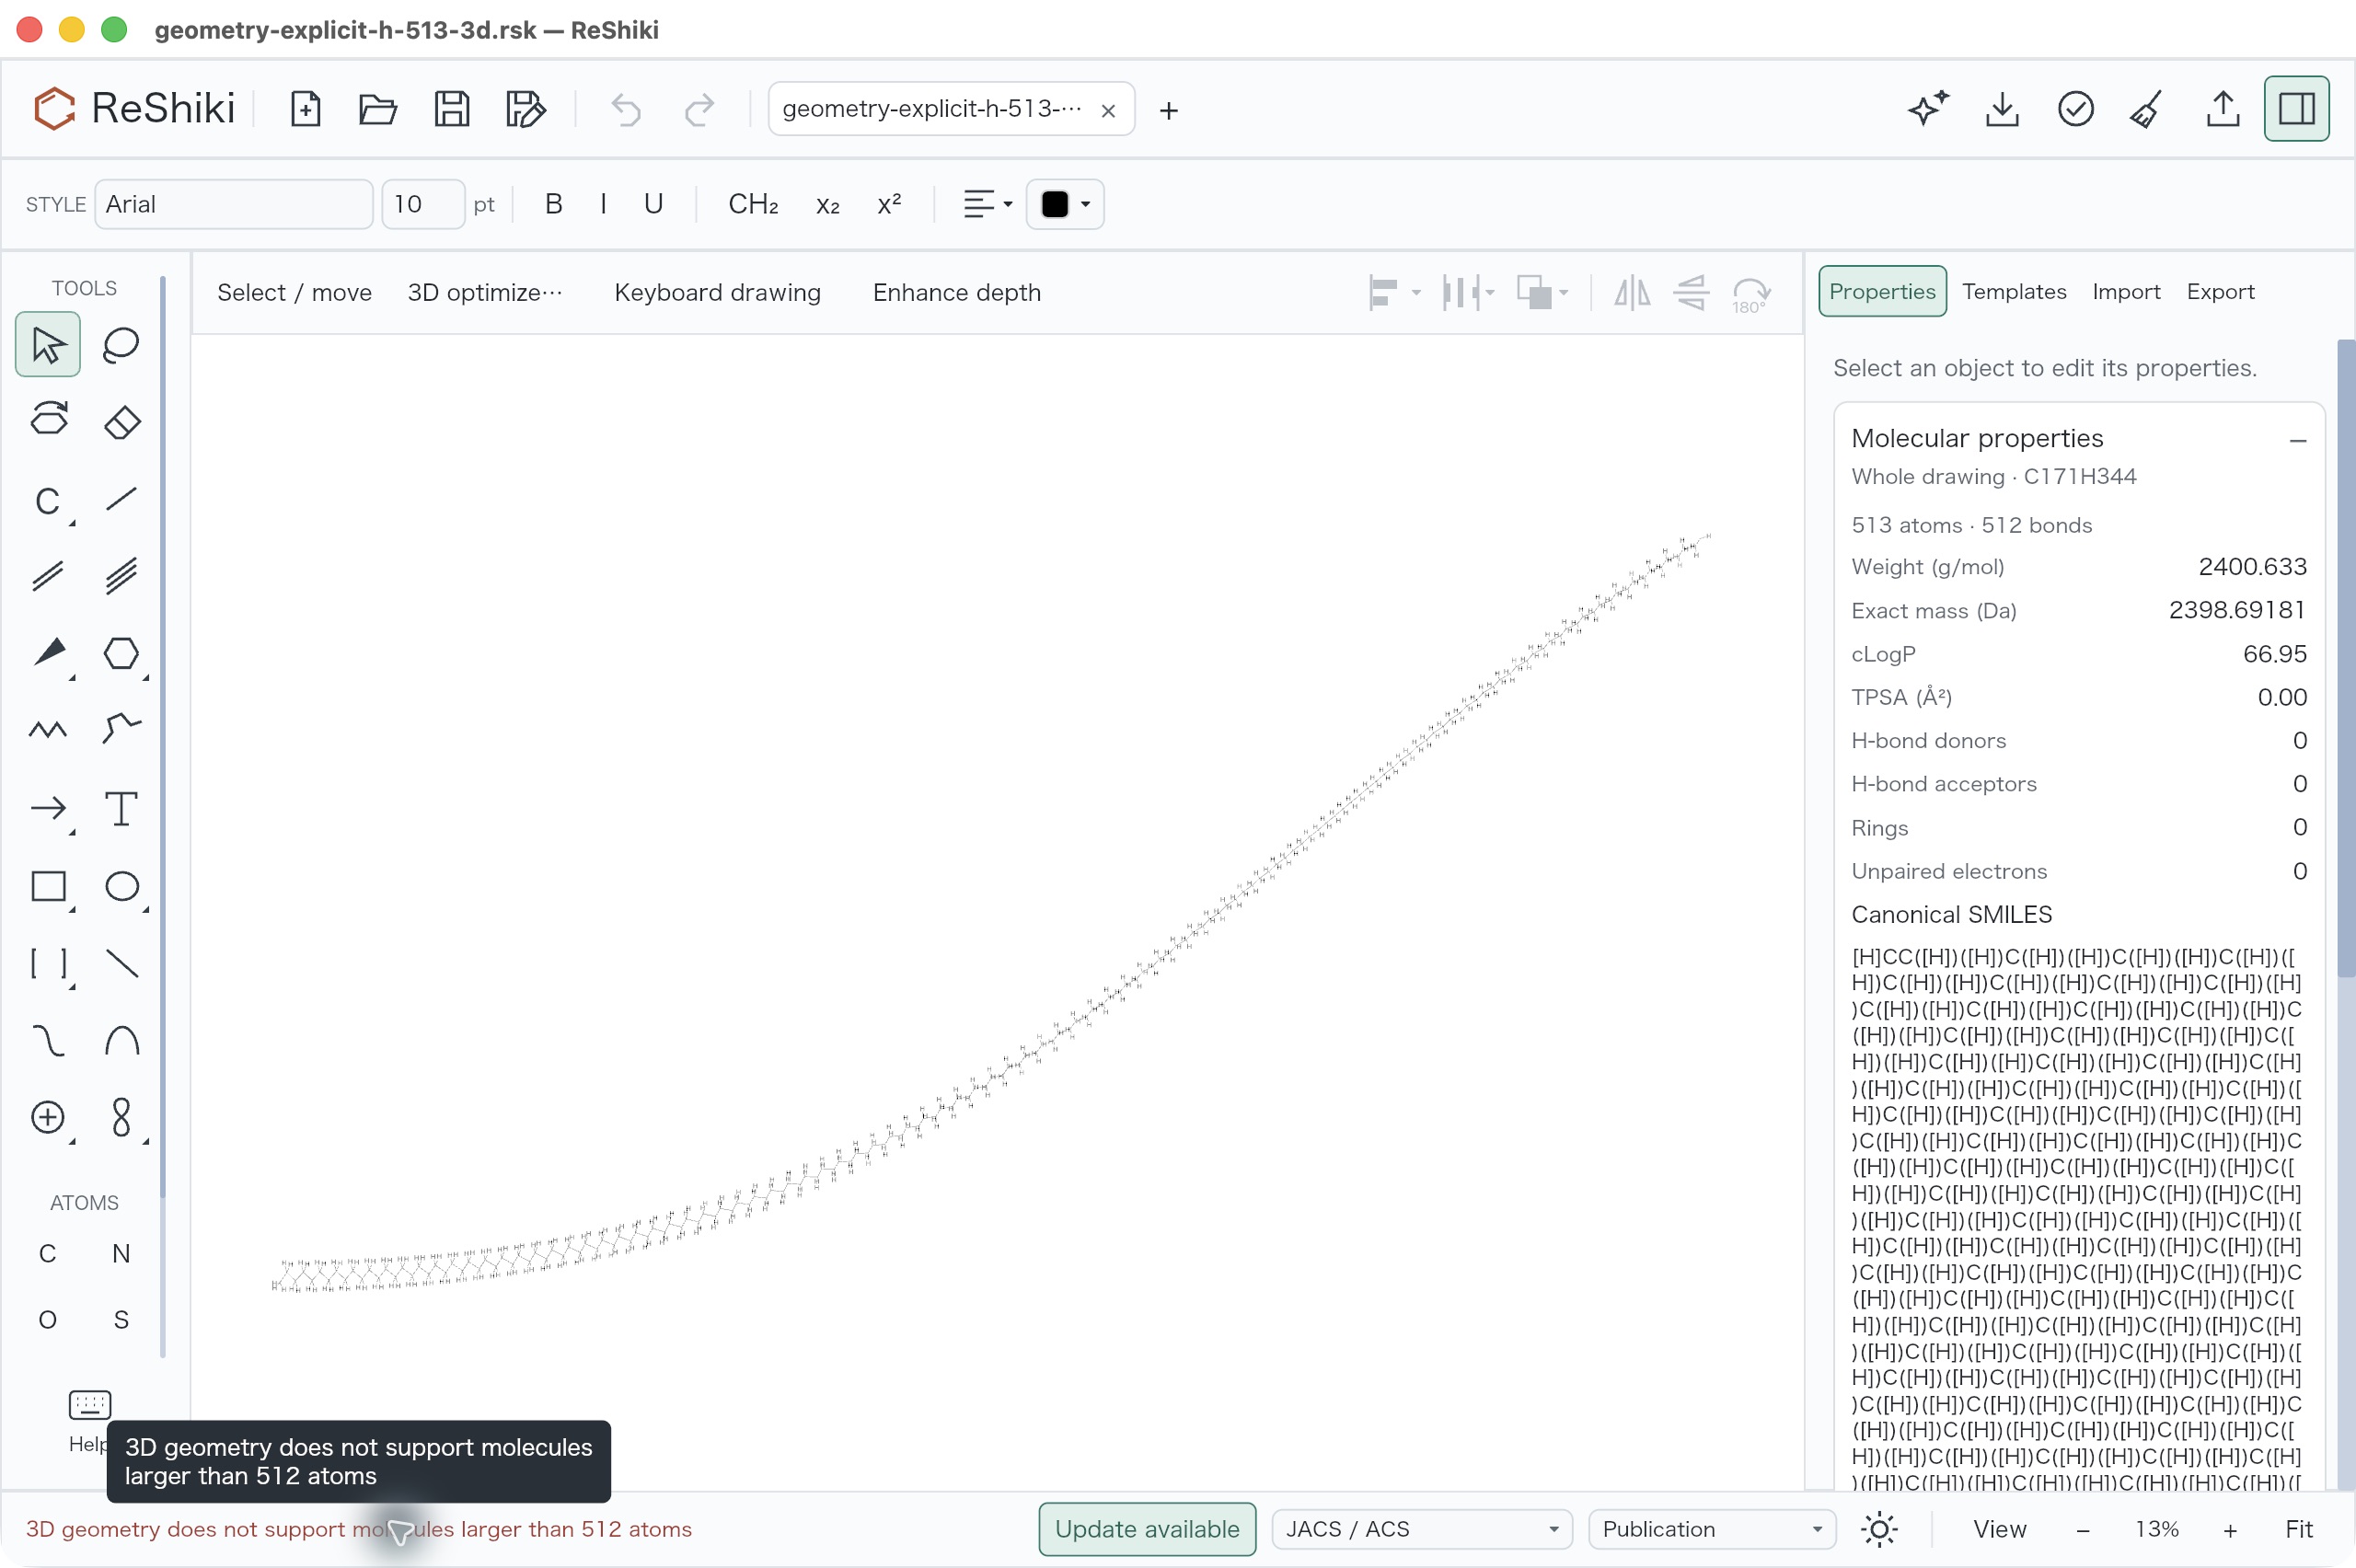Viewport: 2356px width, 1568px height.
Task: Select the wedge bond tool
Action: [48, 654]
